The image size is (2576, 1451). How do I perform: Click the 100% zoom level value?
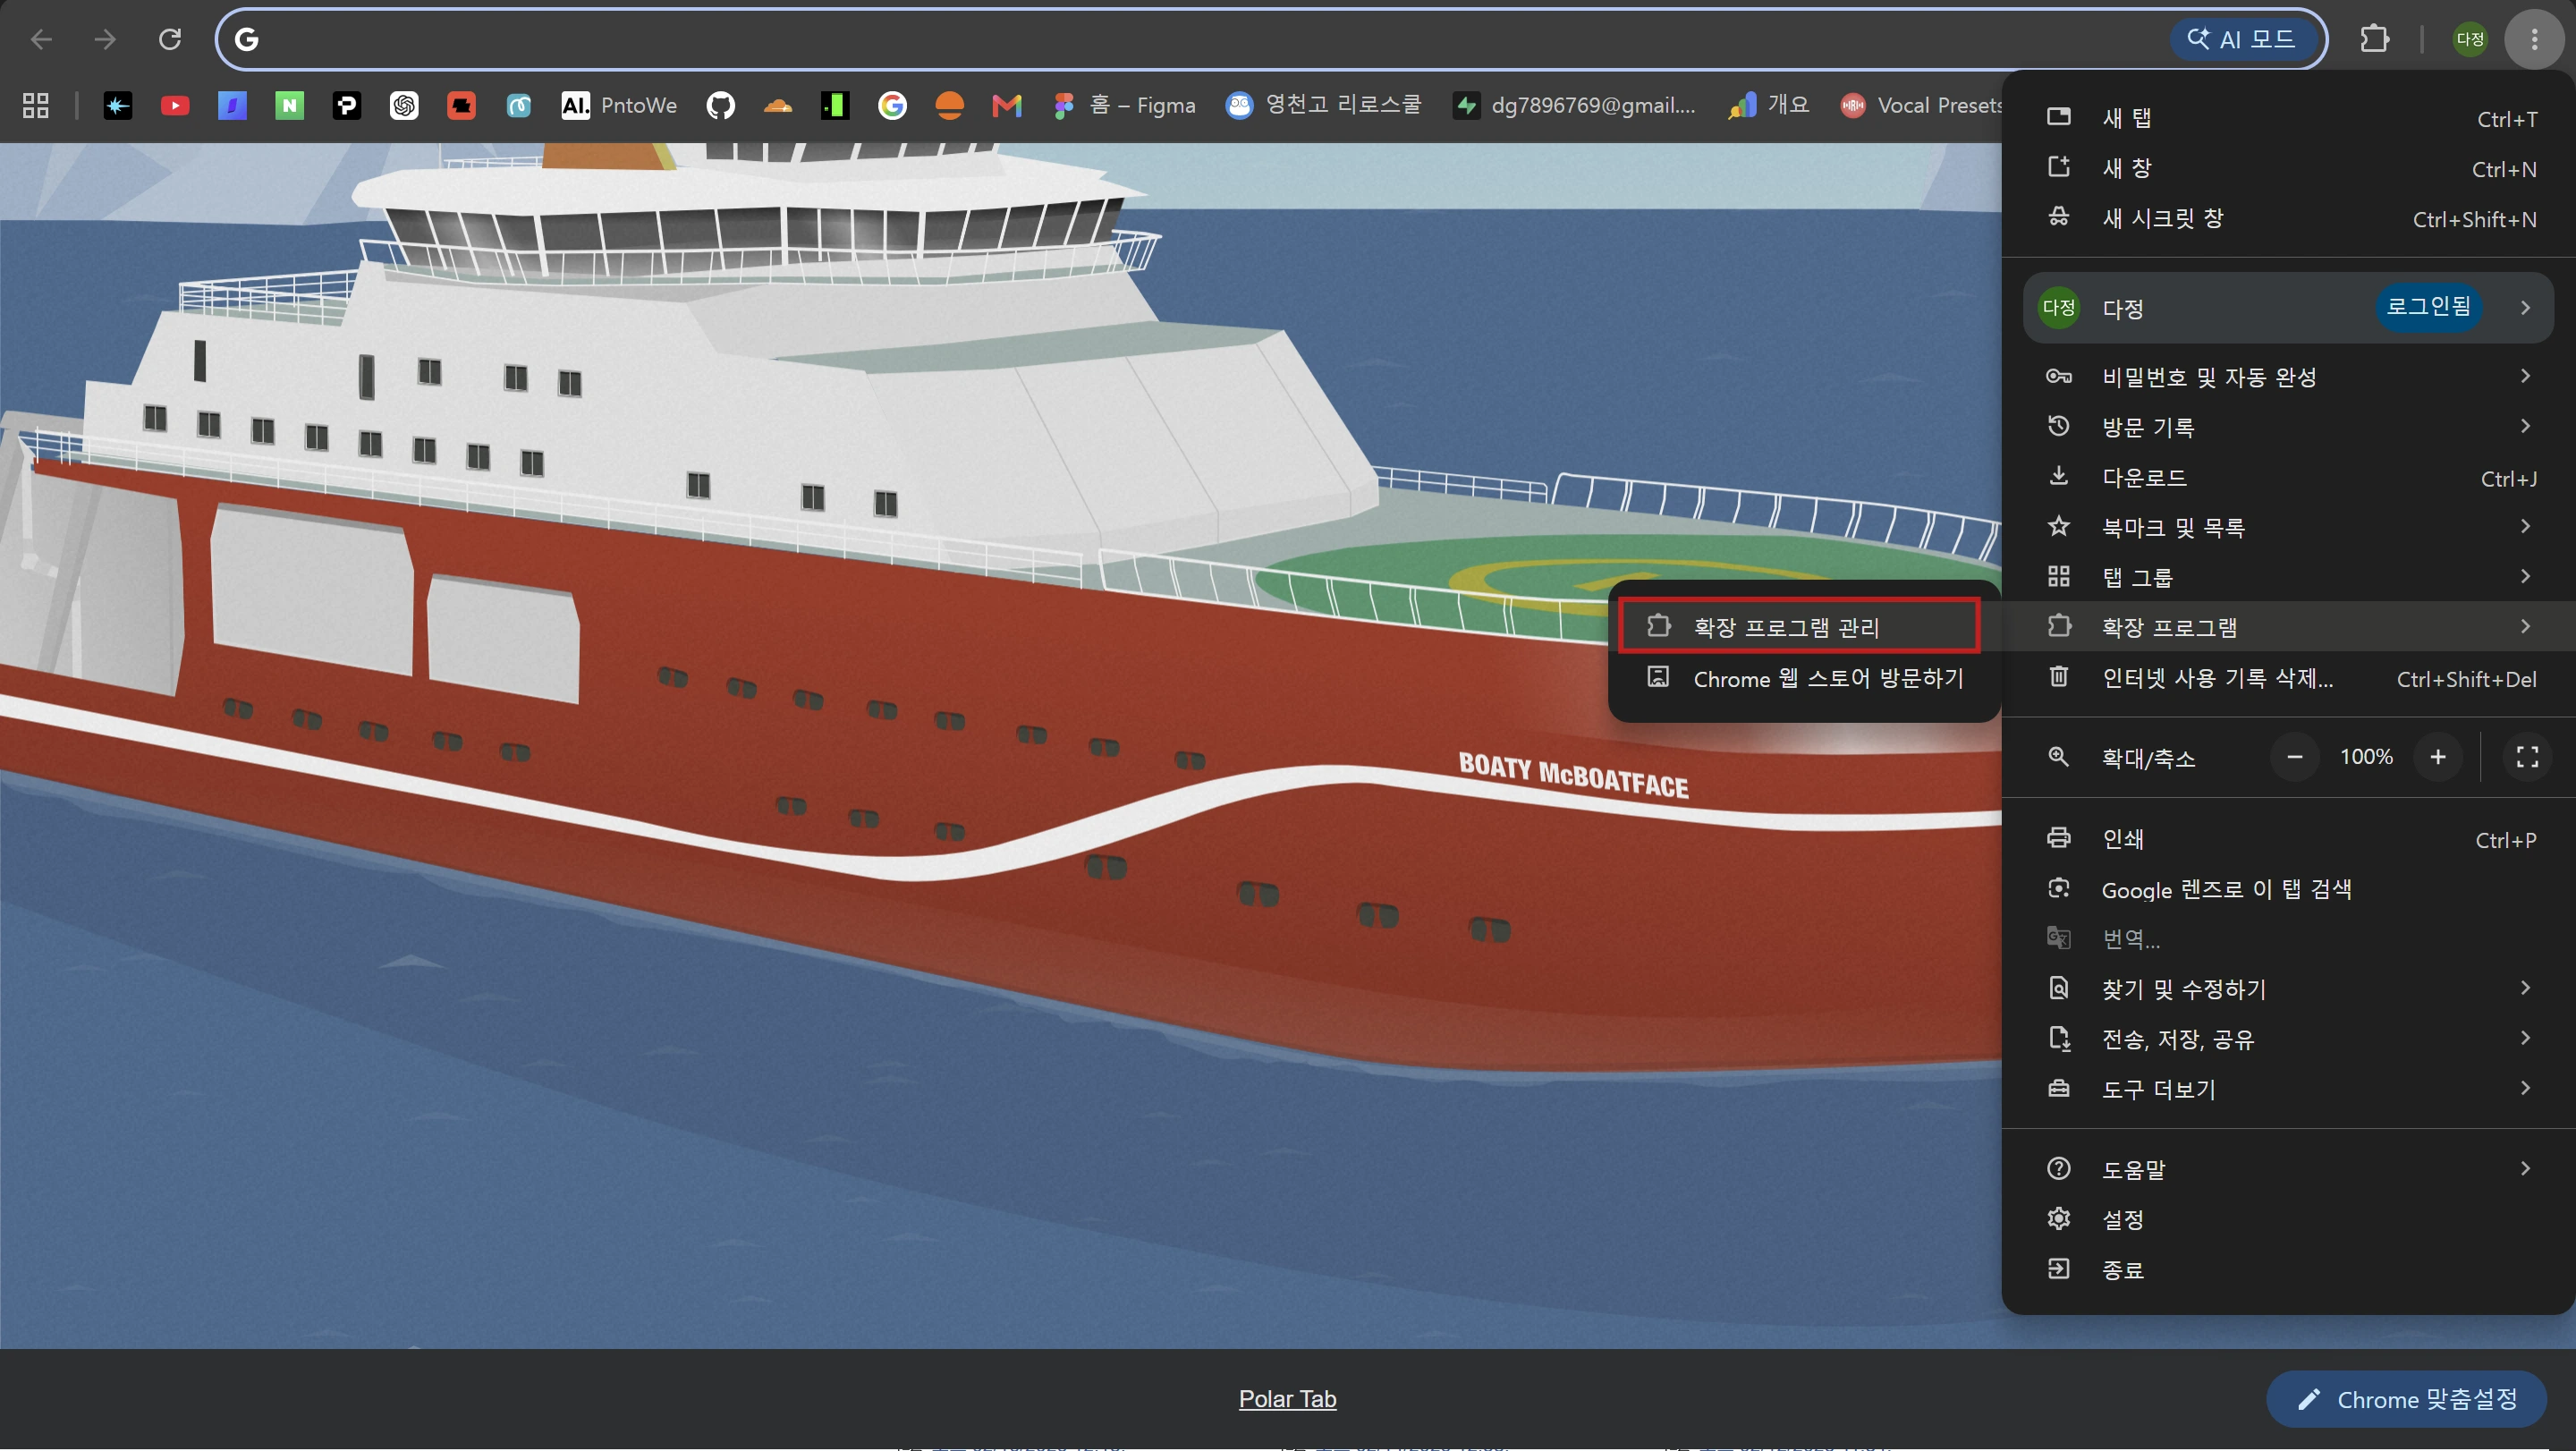point(2366,757)
